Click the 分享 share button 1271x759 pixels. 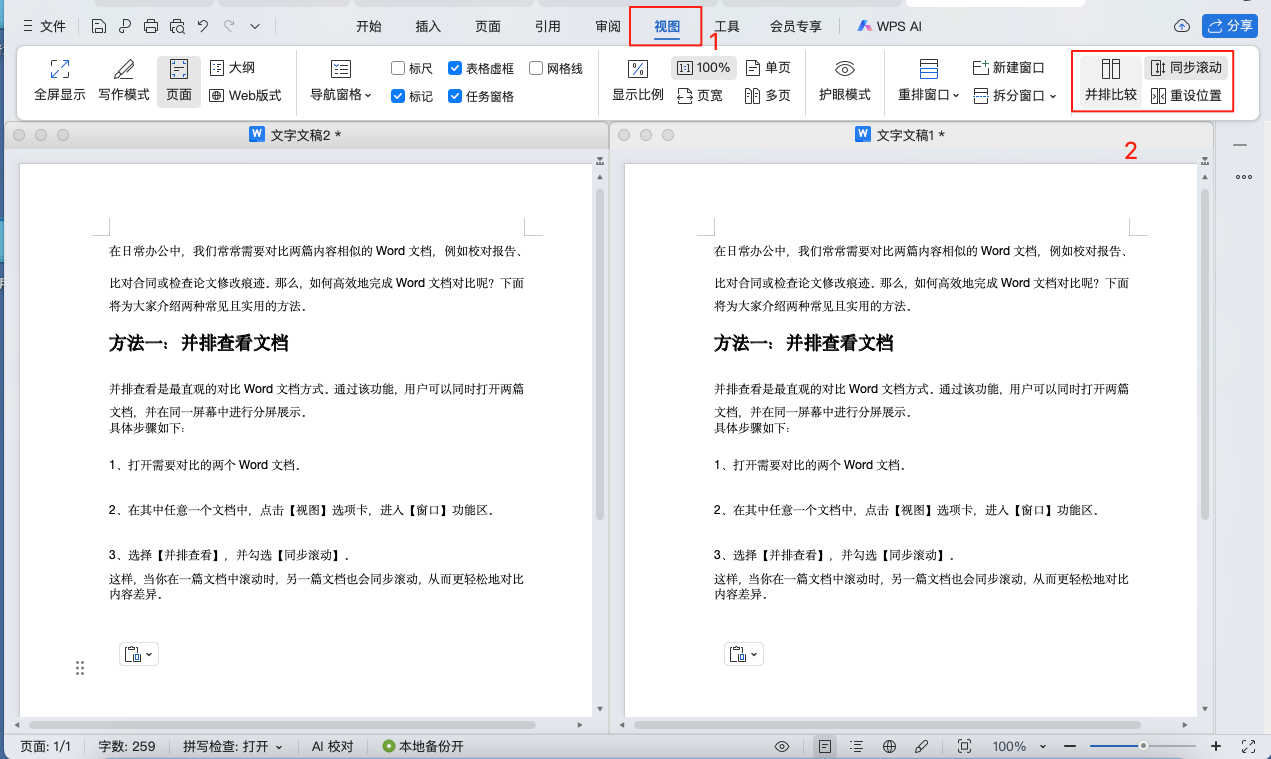[x=1229, y=26]
